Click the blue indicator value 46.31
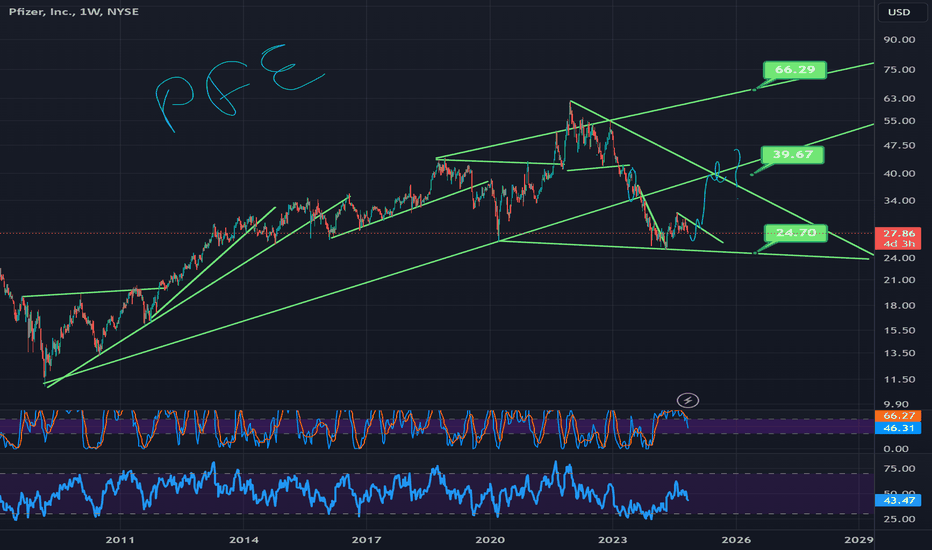This screenshot has height=550, width=932. click(x=899, y=428)
